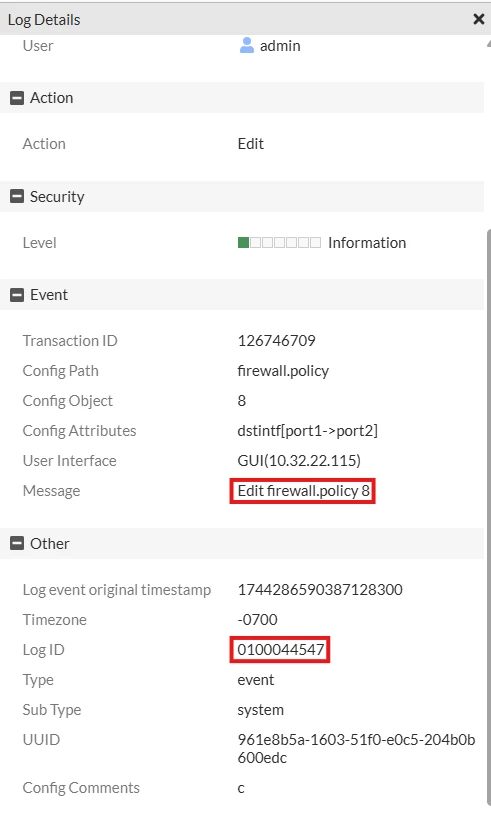Click the 'Config Attributes' field label
Viewport: 491px width, 813px height.
pyautogui.click(x=79, y=431)
